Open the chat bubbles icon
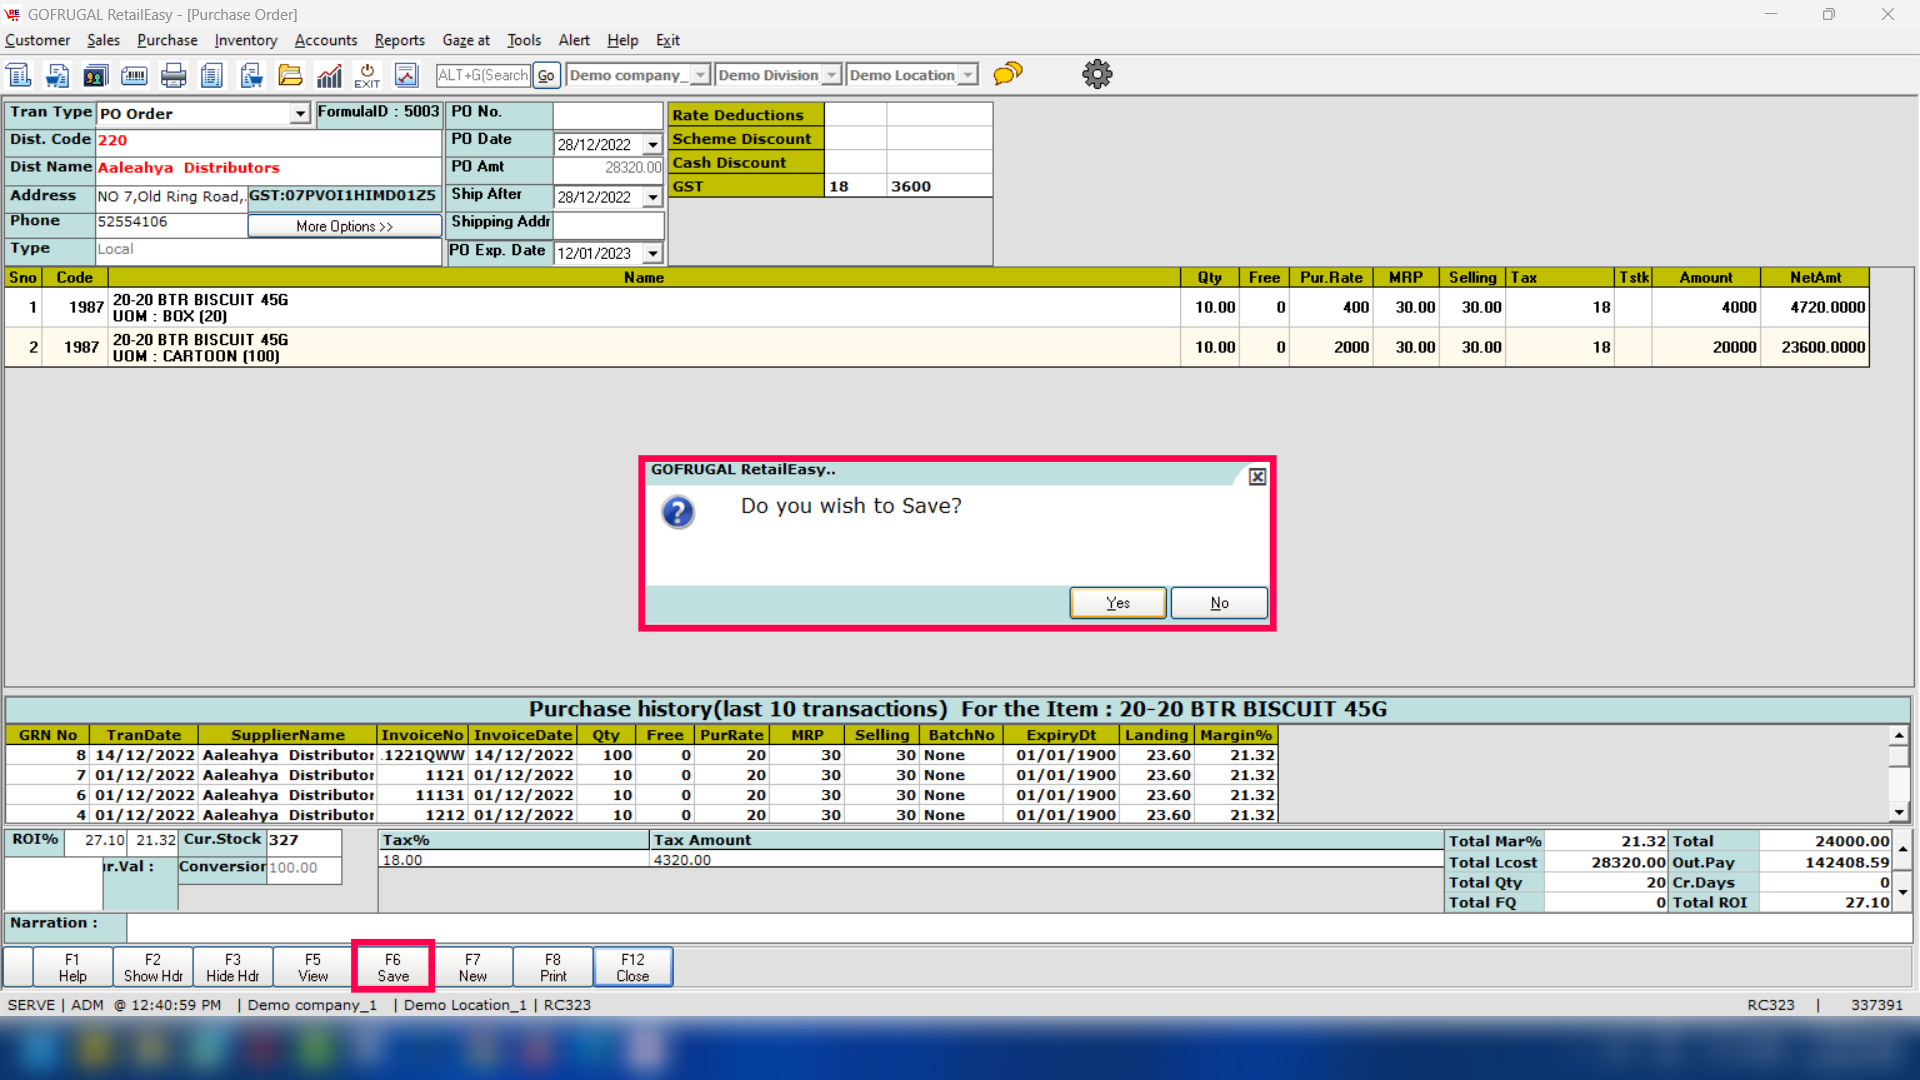 click(1008, 74)
